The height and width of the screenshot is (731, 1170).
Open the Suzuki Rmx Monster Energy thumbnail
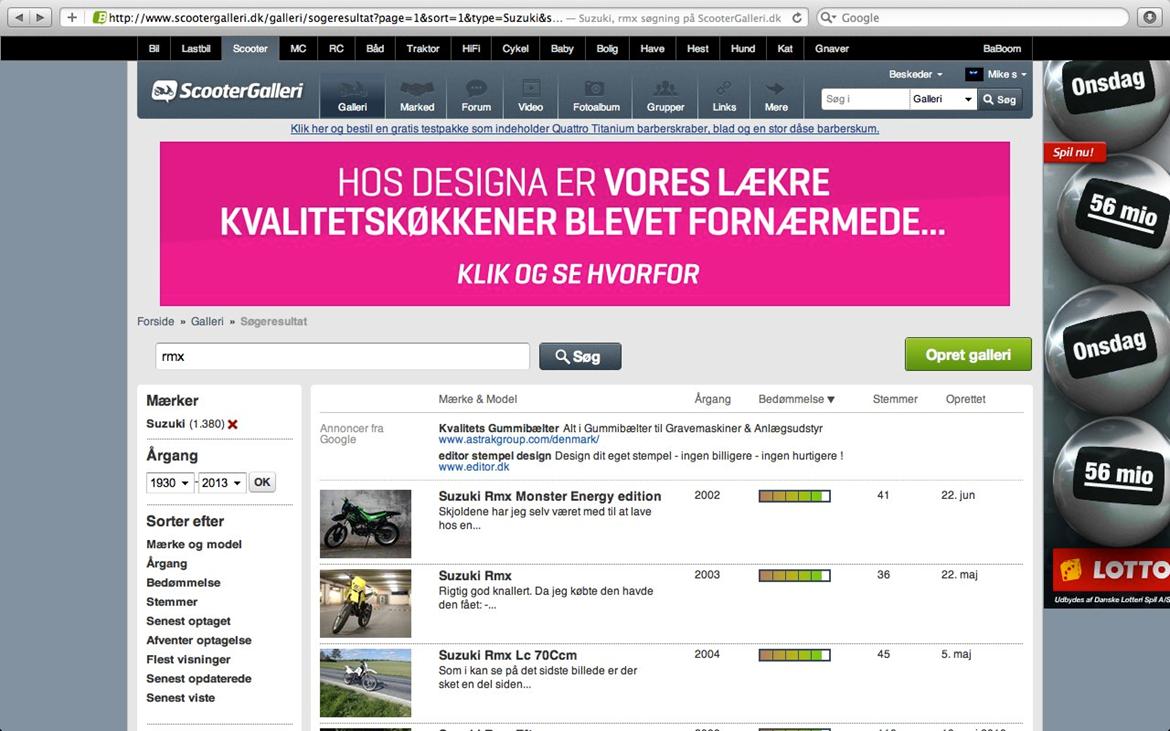pos(365,523)
